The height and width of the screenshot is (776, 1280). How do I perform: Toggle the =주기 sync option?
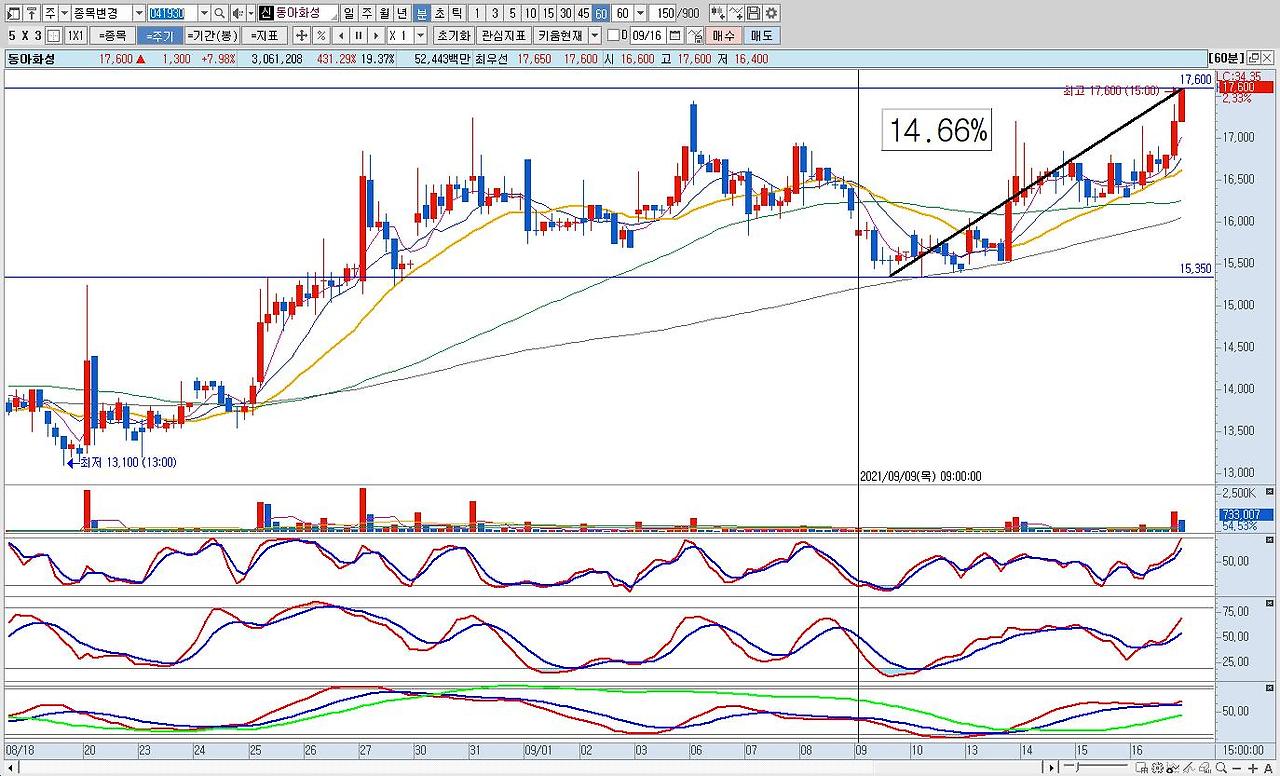click(x=160, y=35)
